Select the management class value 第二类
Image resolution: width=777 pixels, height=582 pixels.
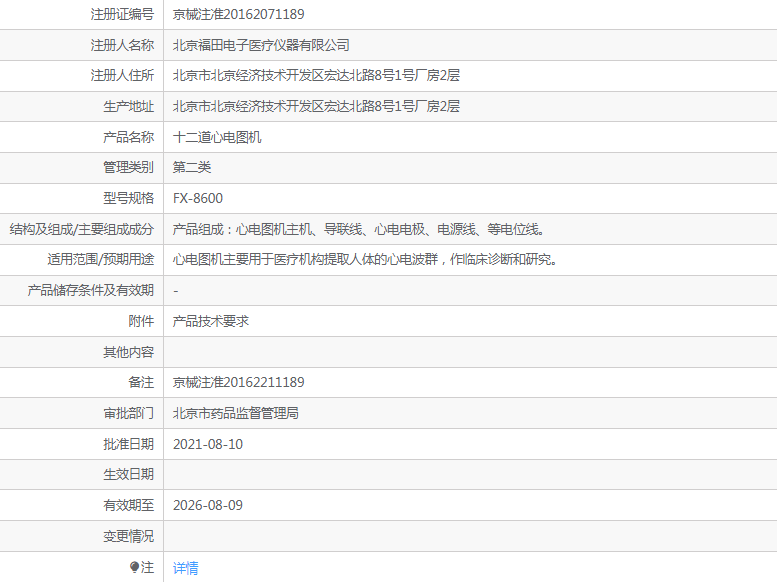[x=192, y=168]
